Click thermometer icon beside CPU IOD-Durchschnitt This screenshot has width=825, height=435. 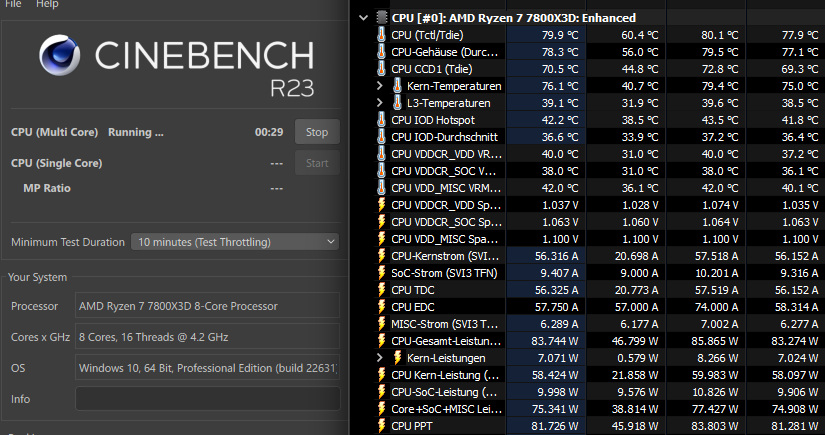381,137
